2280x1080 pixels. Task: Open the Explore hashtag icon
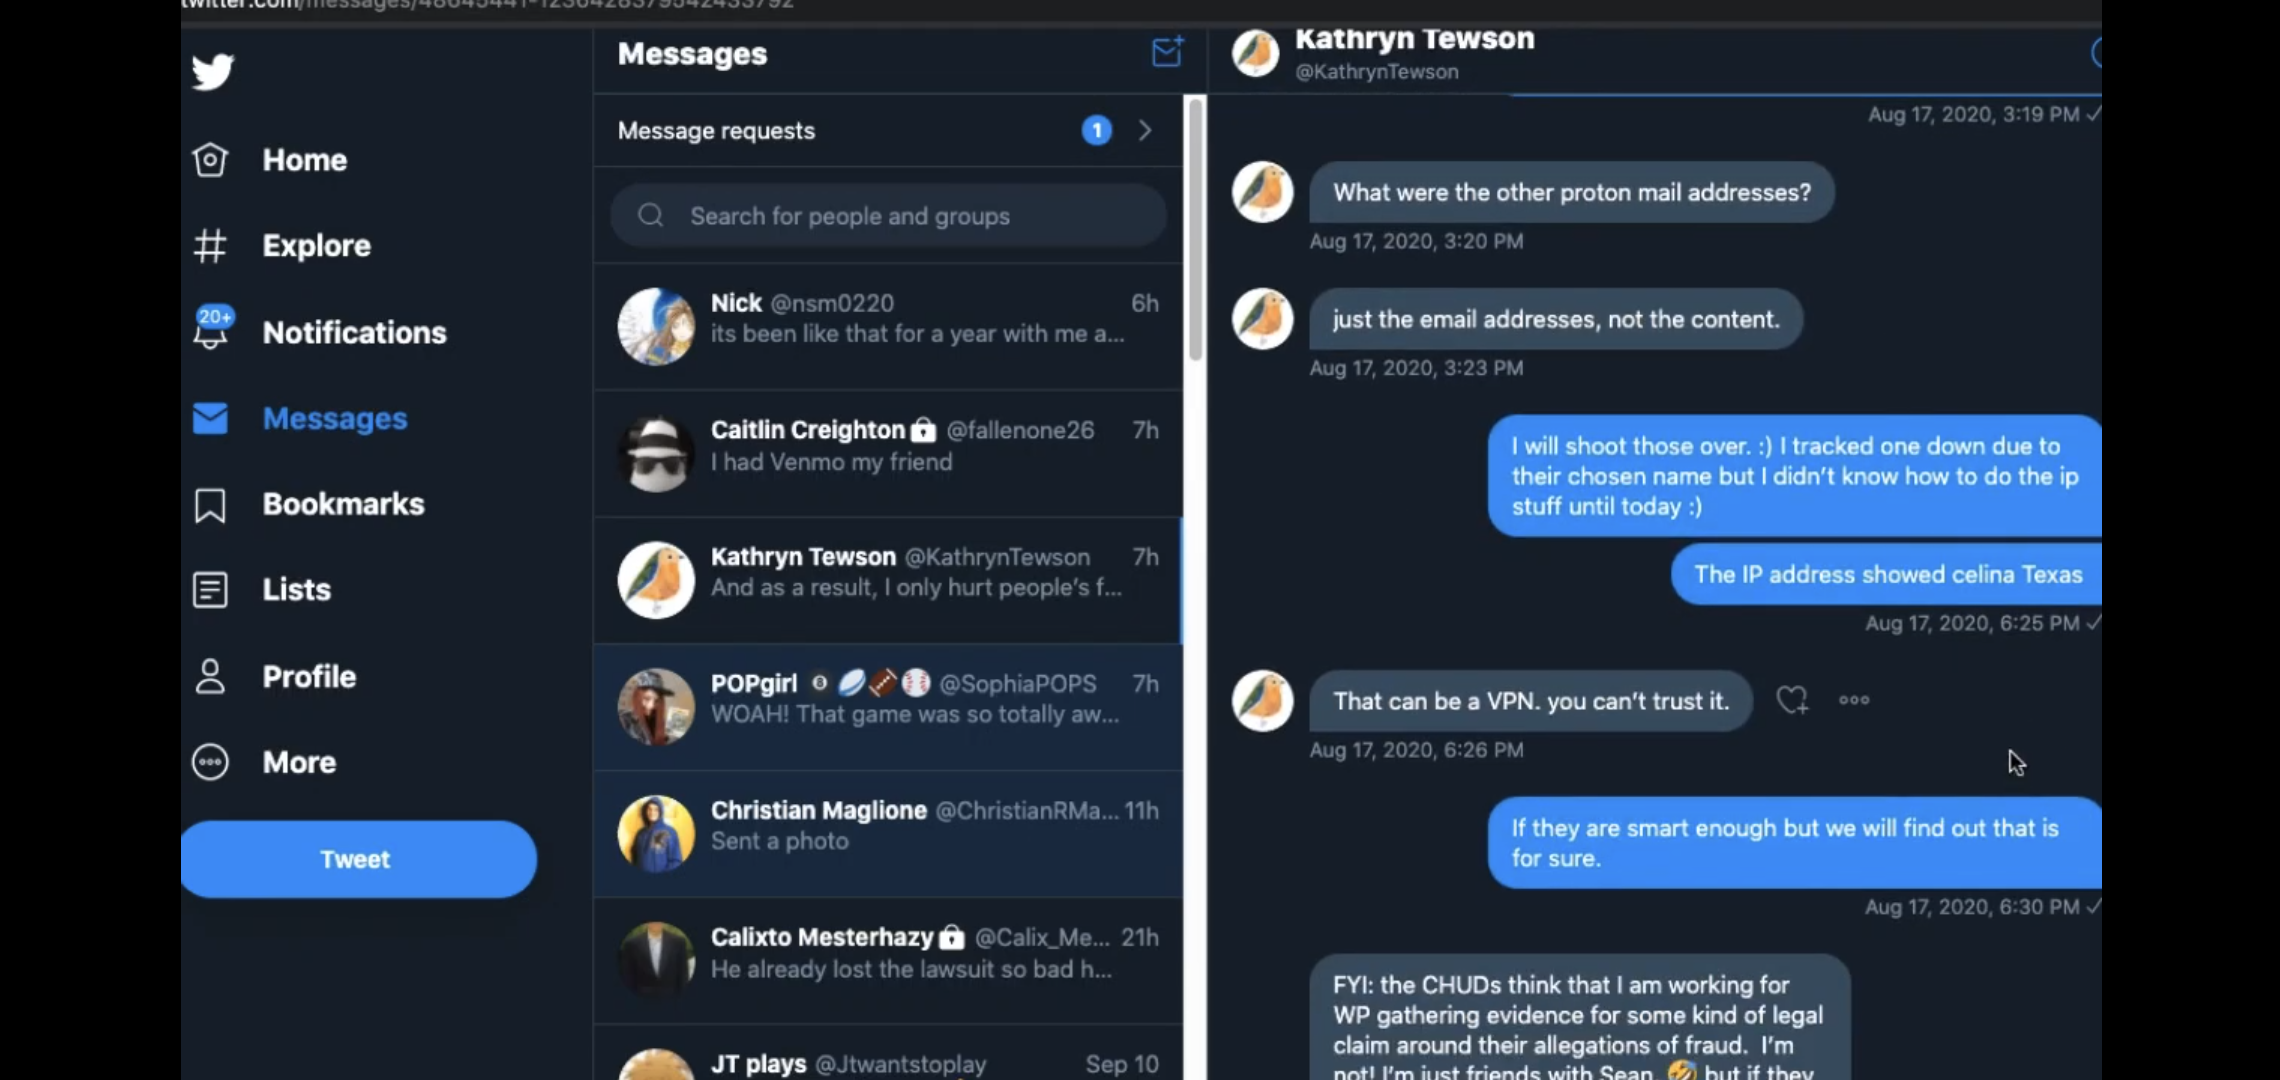tap(210, 246)
